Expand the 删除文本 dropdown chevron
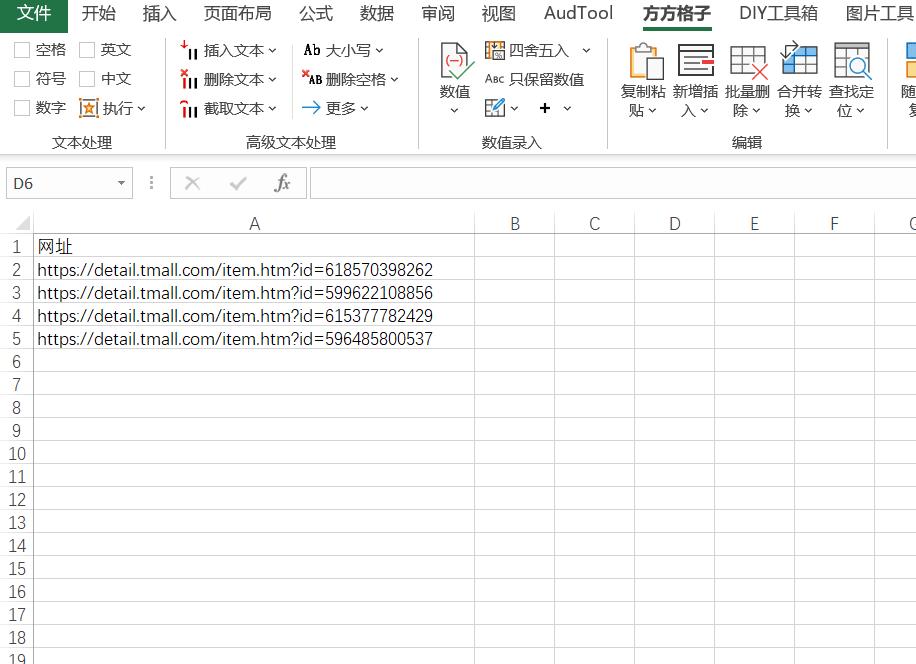The width and height of the screenshot is (916, 664). 272,79
